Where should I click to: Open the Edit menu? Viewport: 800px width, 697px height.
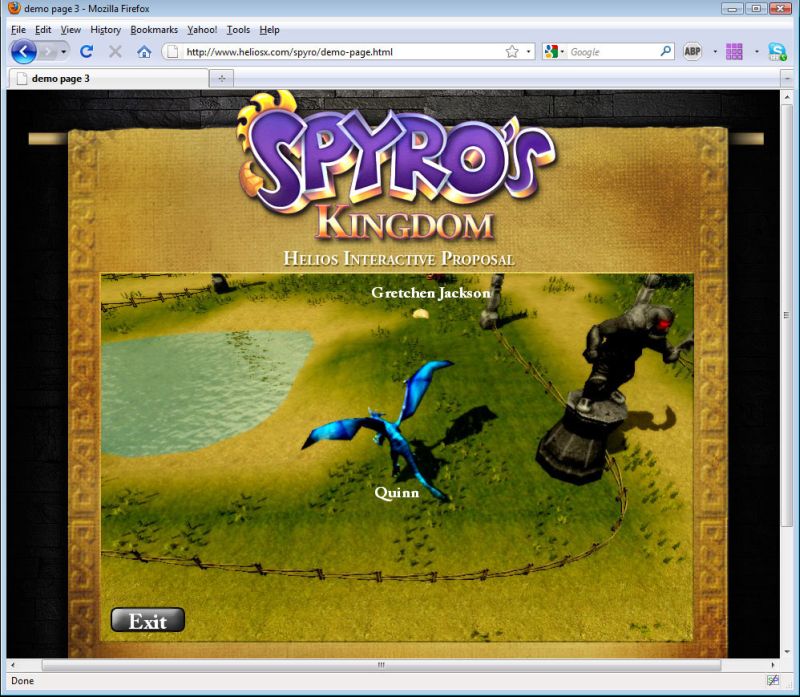(43, 30)
